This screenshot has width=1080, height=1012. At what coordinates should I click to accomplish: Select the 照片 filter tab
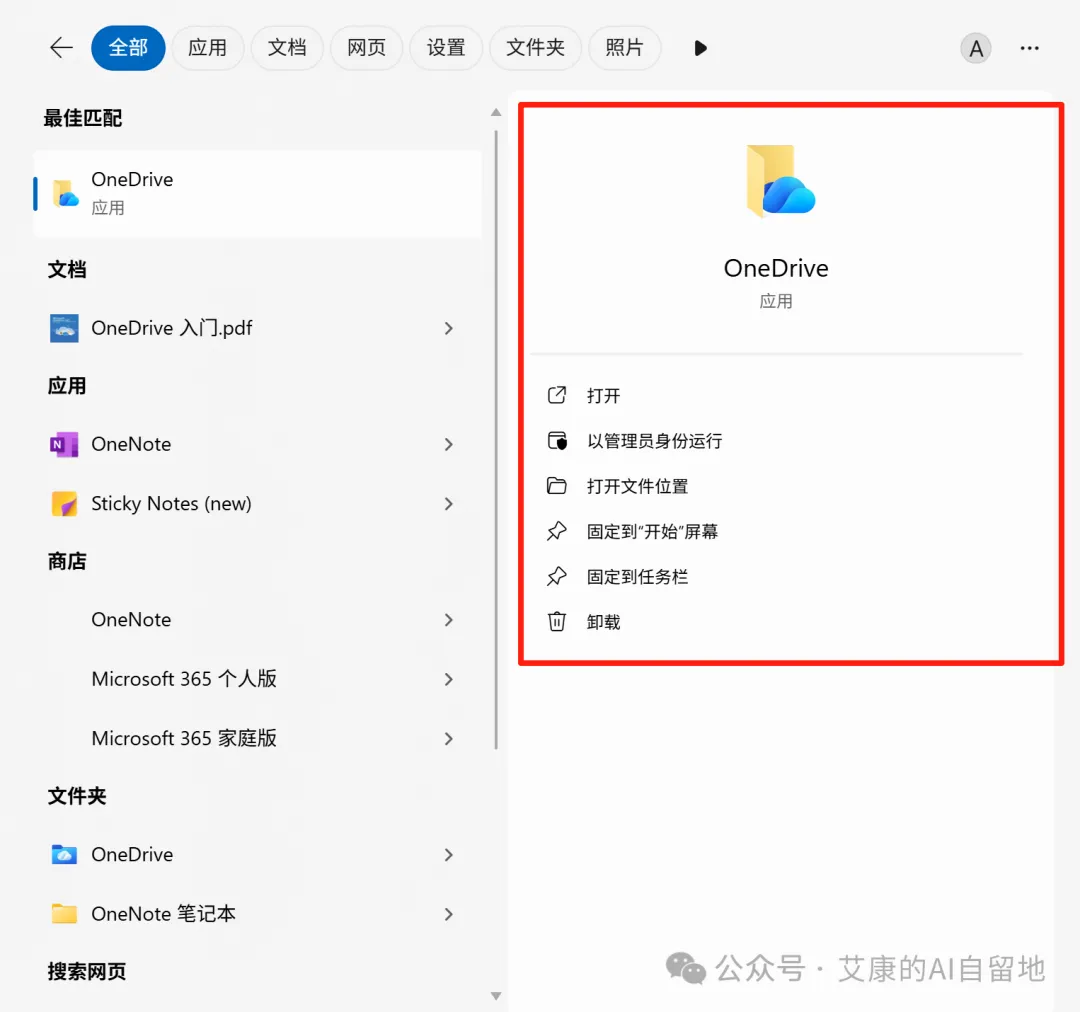(x=624, y=48)
